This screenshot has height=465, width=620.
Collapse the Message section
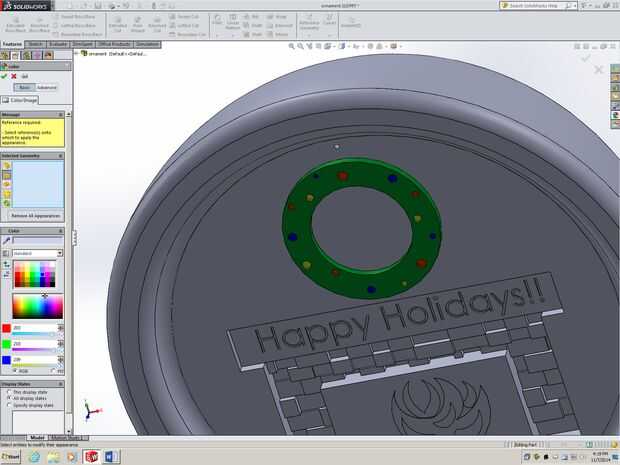point(60,115)
